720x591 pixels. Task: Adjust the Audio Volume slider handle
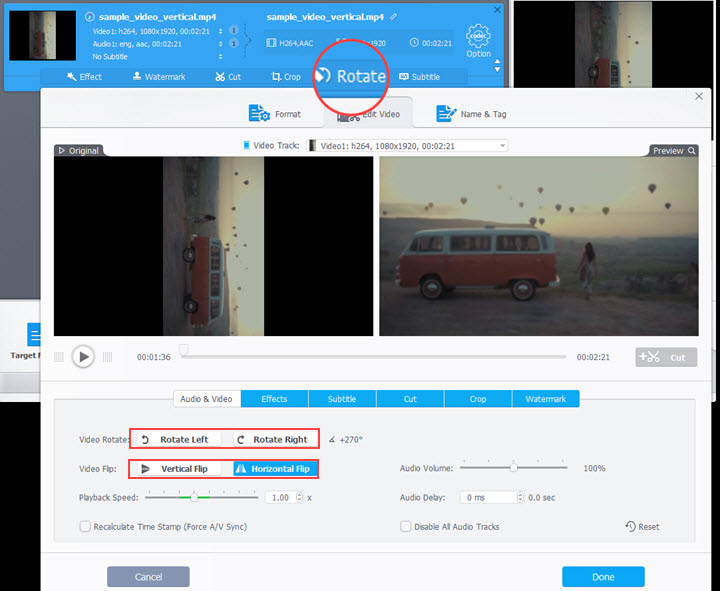[x=514, y=468]
